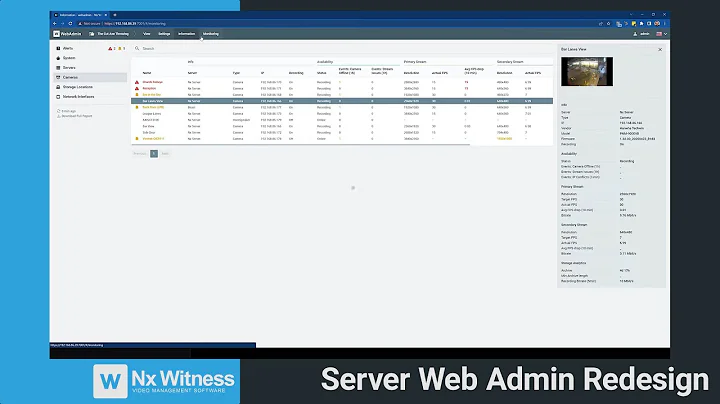
Task: Click the red error alert count icon
Action: (110, 48)
